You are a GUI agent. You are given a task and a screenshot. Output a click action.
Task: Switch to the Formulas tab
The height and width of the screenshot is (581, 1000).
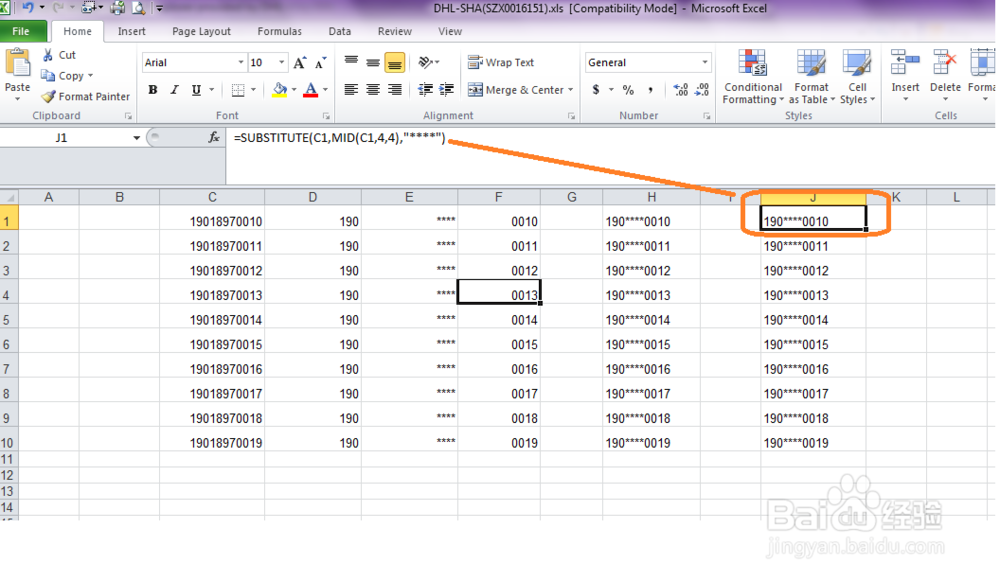[279, 31]
